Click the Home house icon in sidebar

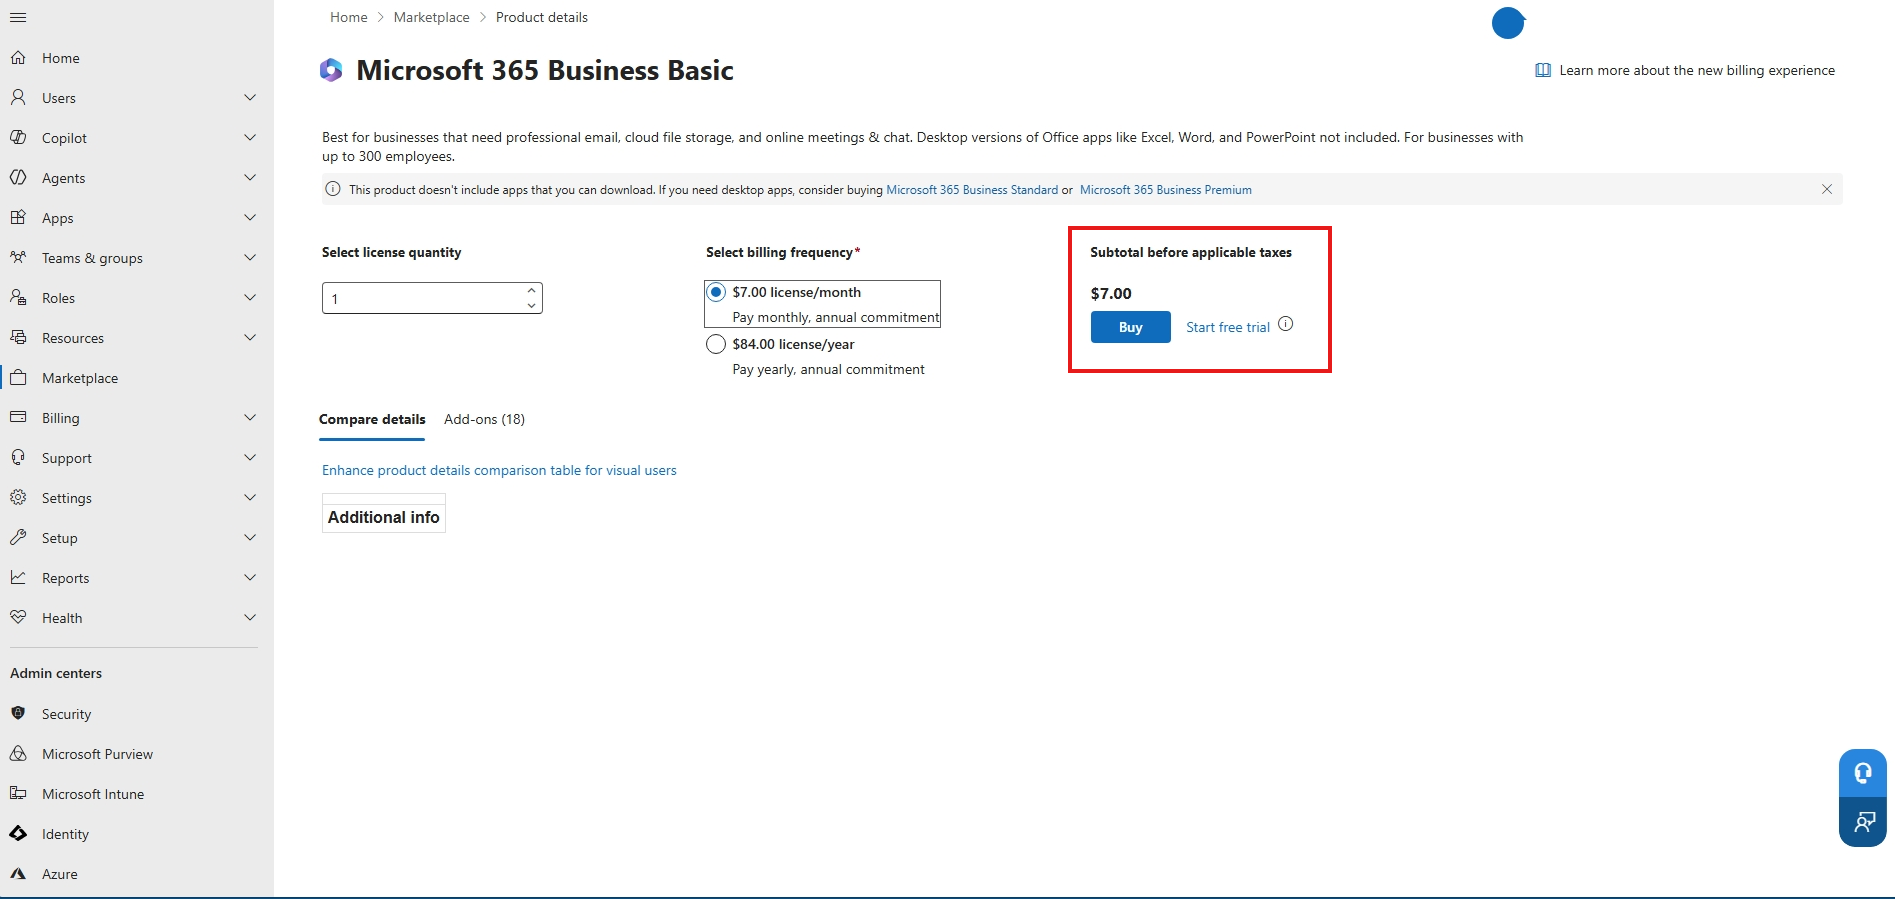point(18,58)
